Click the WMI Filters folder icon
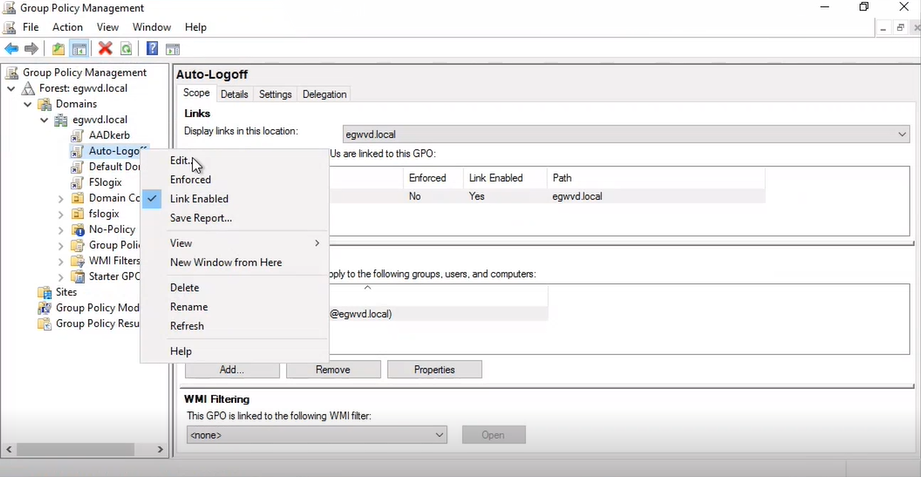This screenshot has width=921, height=477. 78,261
